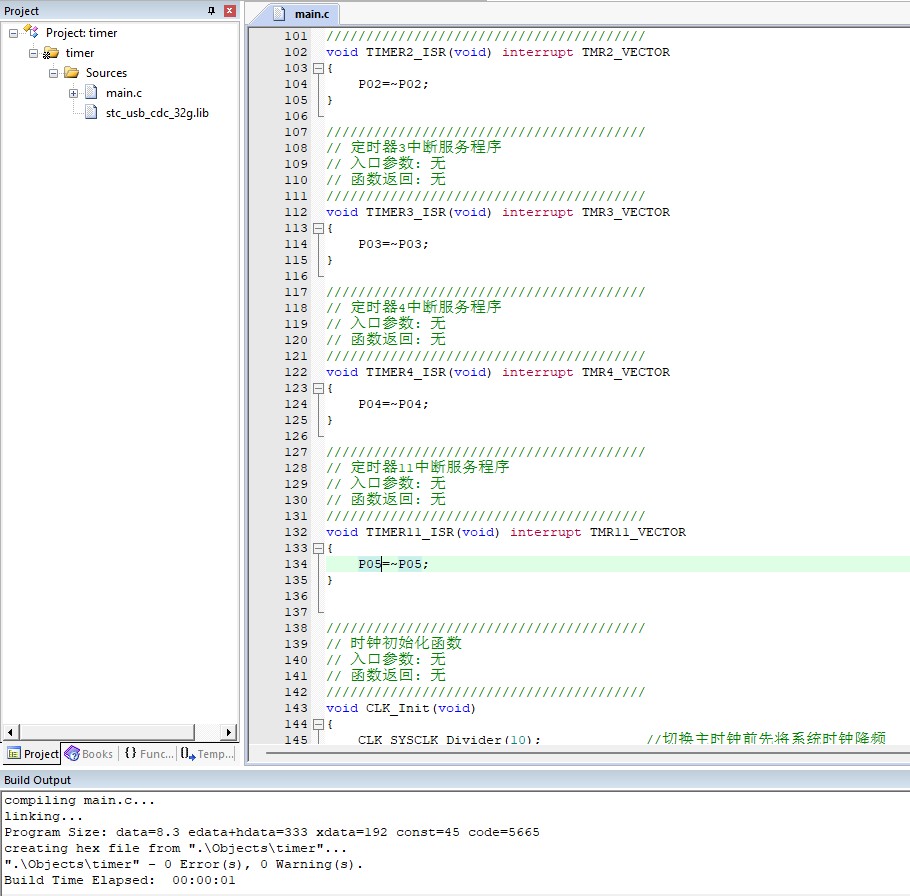Screen dimensions: 910x896
Task: Collapse the timer target folder node
Action: [34, 53]
